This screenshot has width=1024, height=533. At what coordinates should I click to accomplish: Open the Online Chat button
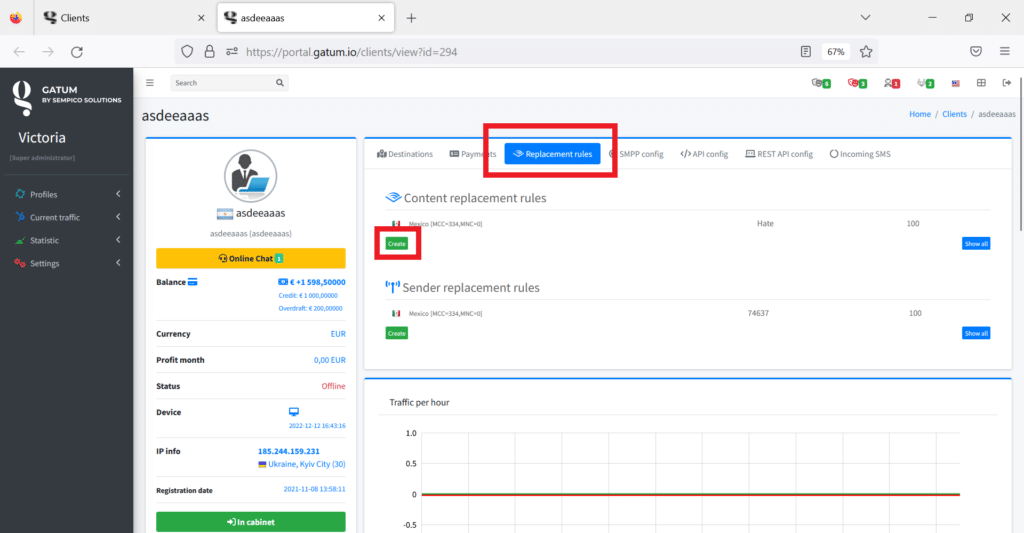pos(251,258)
